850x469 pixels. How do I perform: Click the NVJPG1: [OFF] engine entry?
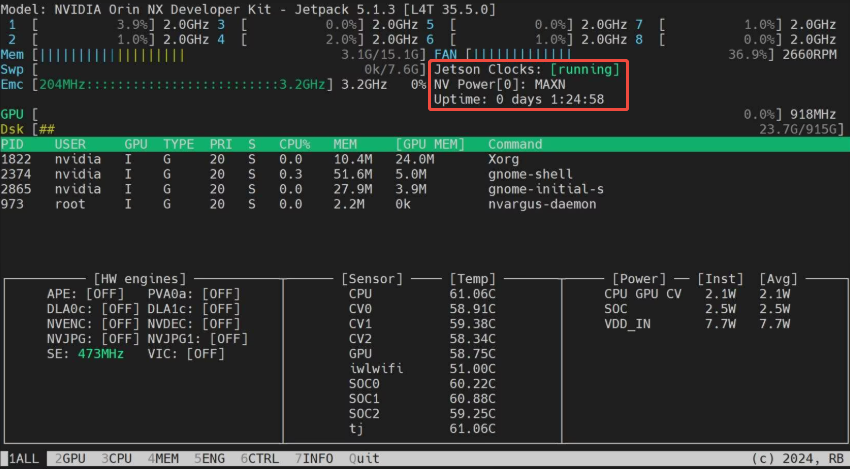[198, 339]
